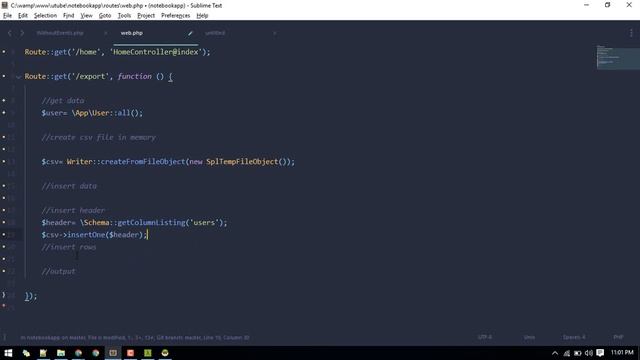Switch to the untitled tab

tap(215, 33)
